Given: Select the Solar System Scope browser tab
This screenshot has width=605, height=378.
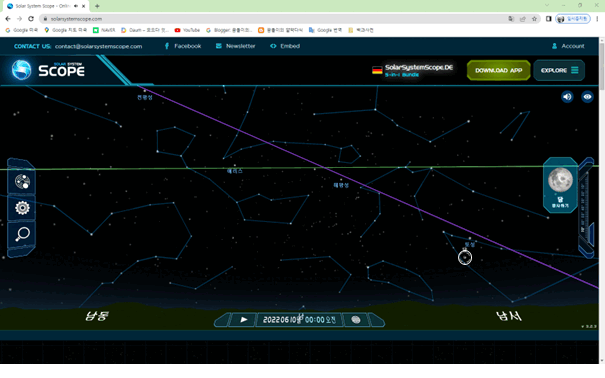Looking at the screenshot, I should [x=46, y=6].
